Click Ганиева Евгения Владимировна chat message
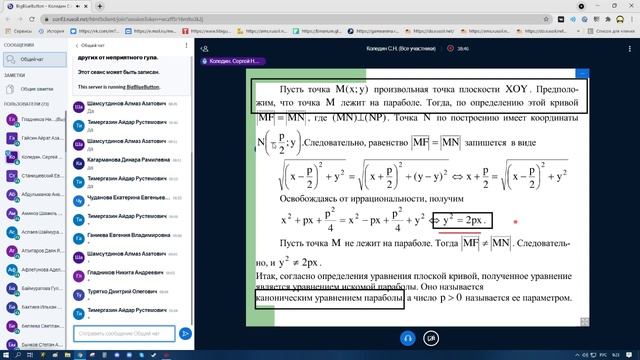The height and width of the screenshot is (360, 640). (130, 238)
